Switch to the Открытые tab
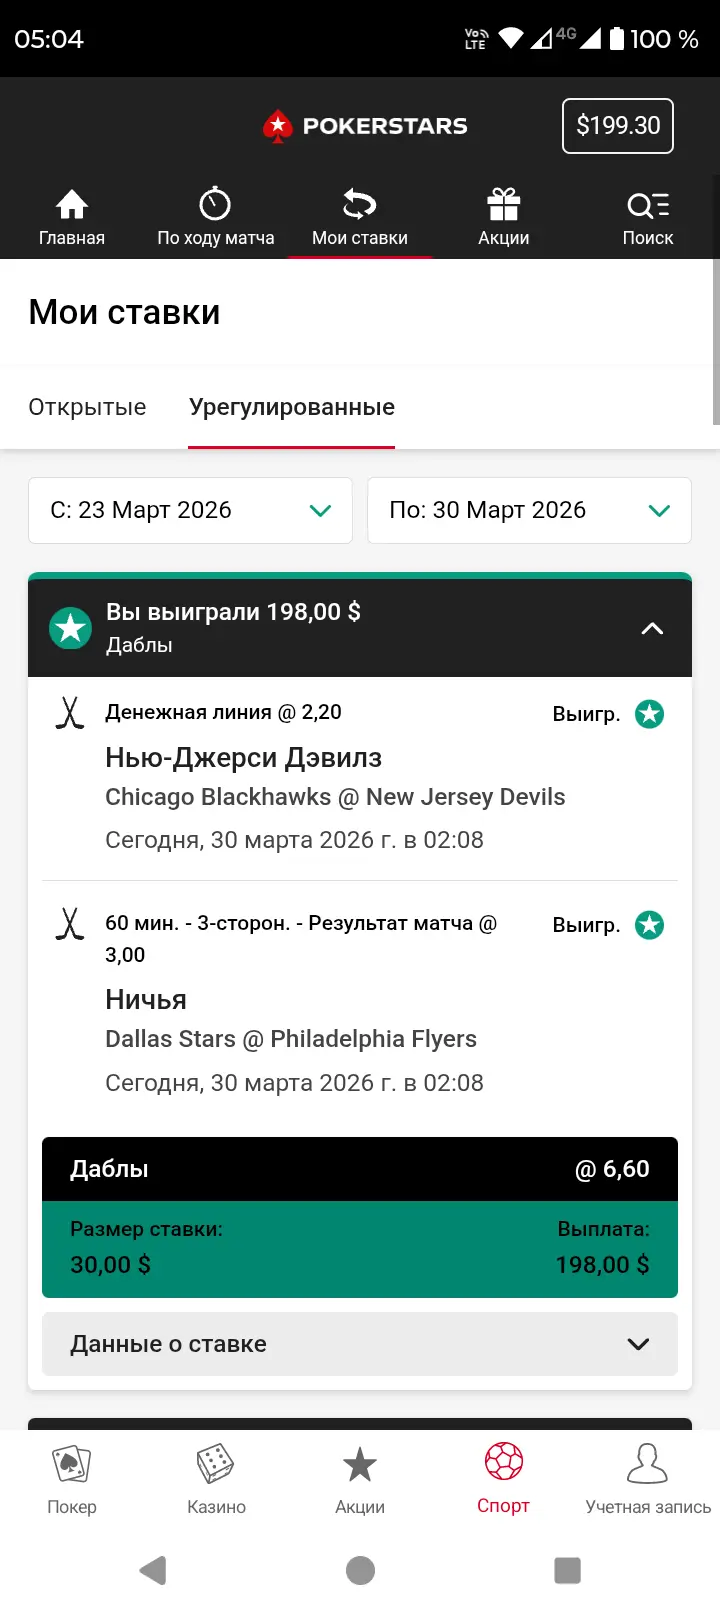Viewport: 720px width, 1612px height. click(87, 407)
